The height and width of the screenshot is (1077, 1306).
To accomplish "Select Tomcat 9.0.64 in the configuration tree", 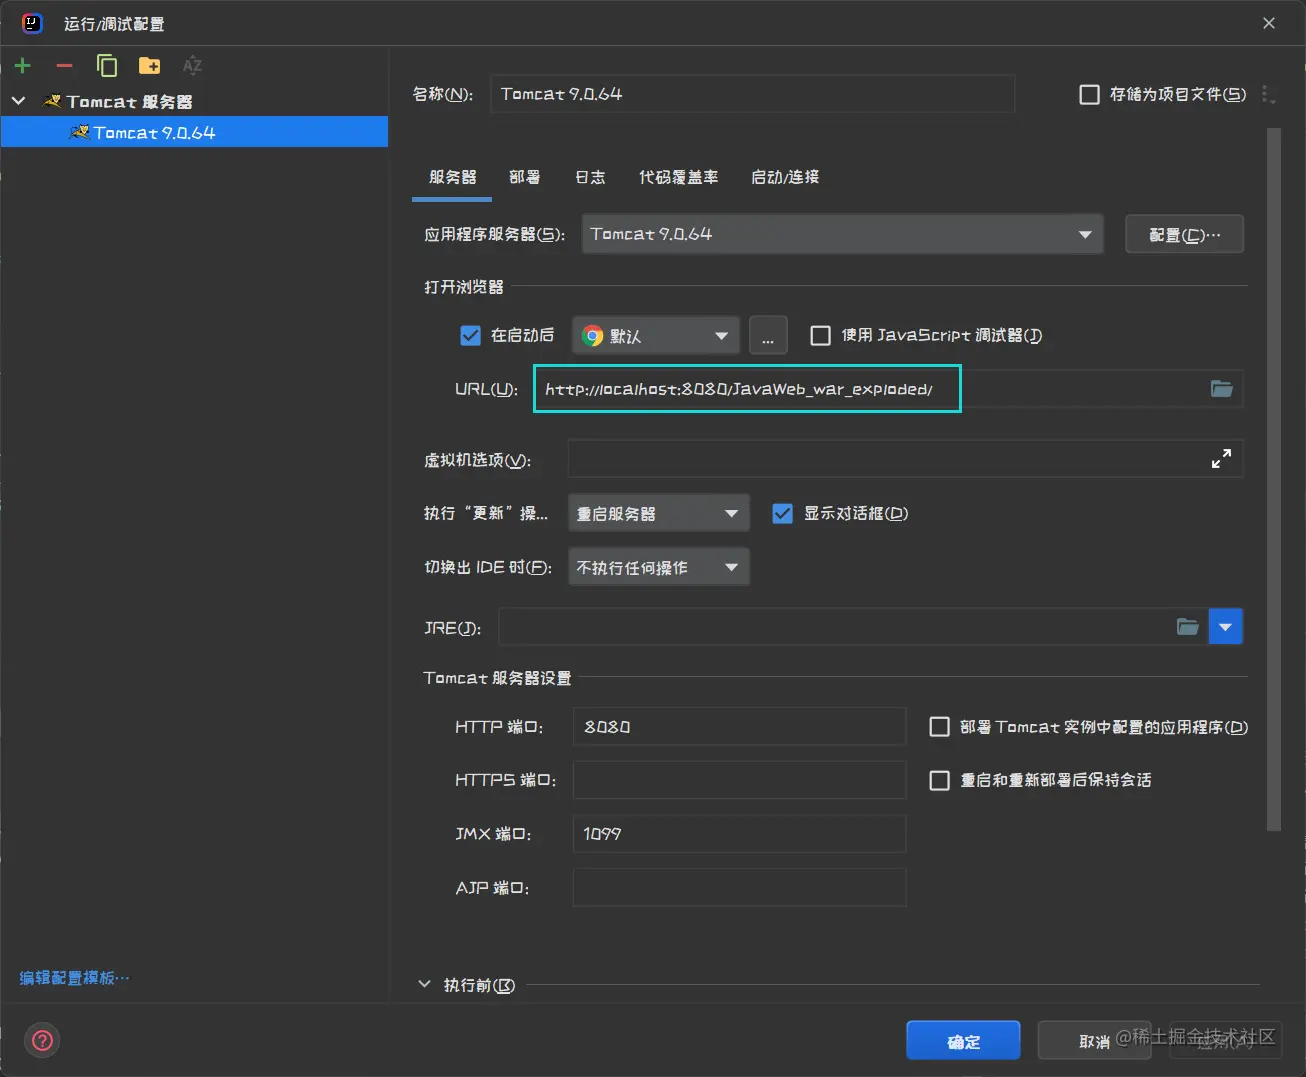I will coord(194,132).
